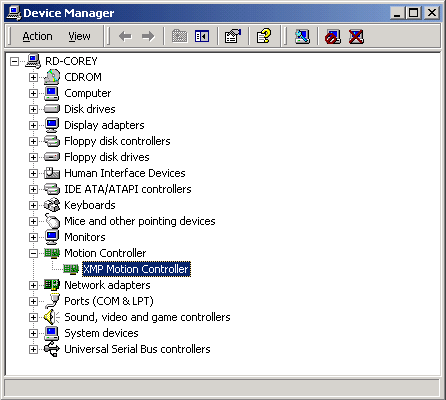Select Universal Serial Bus controllers item

[137, 349]
